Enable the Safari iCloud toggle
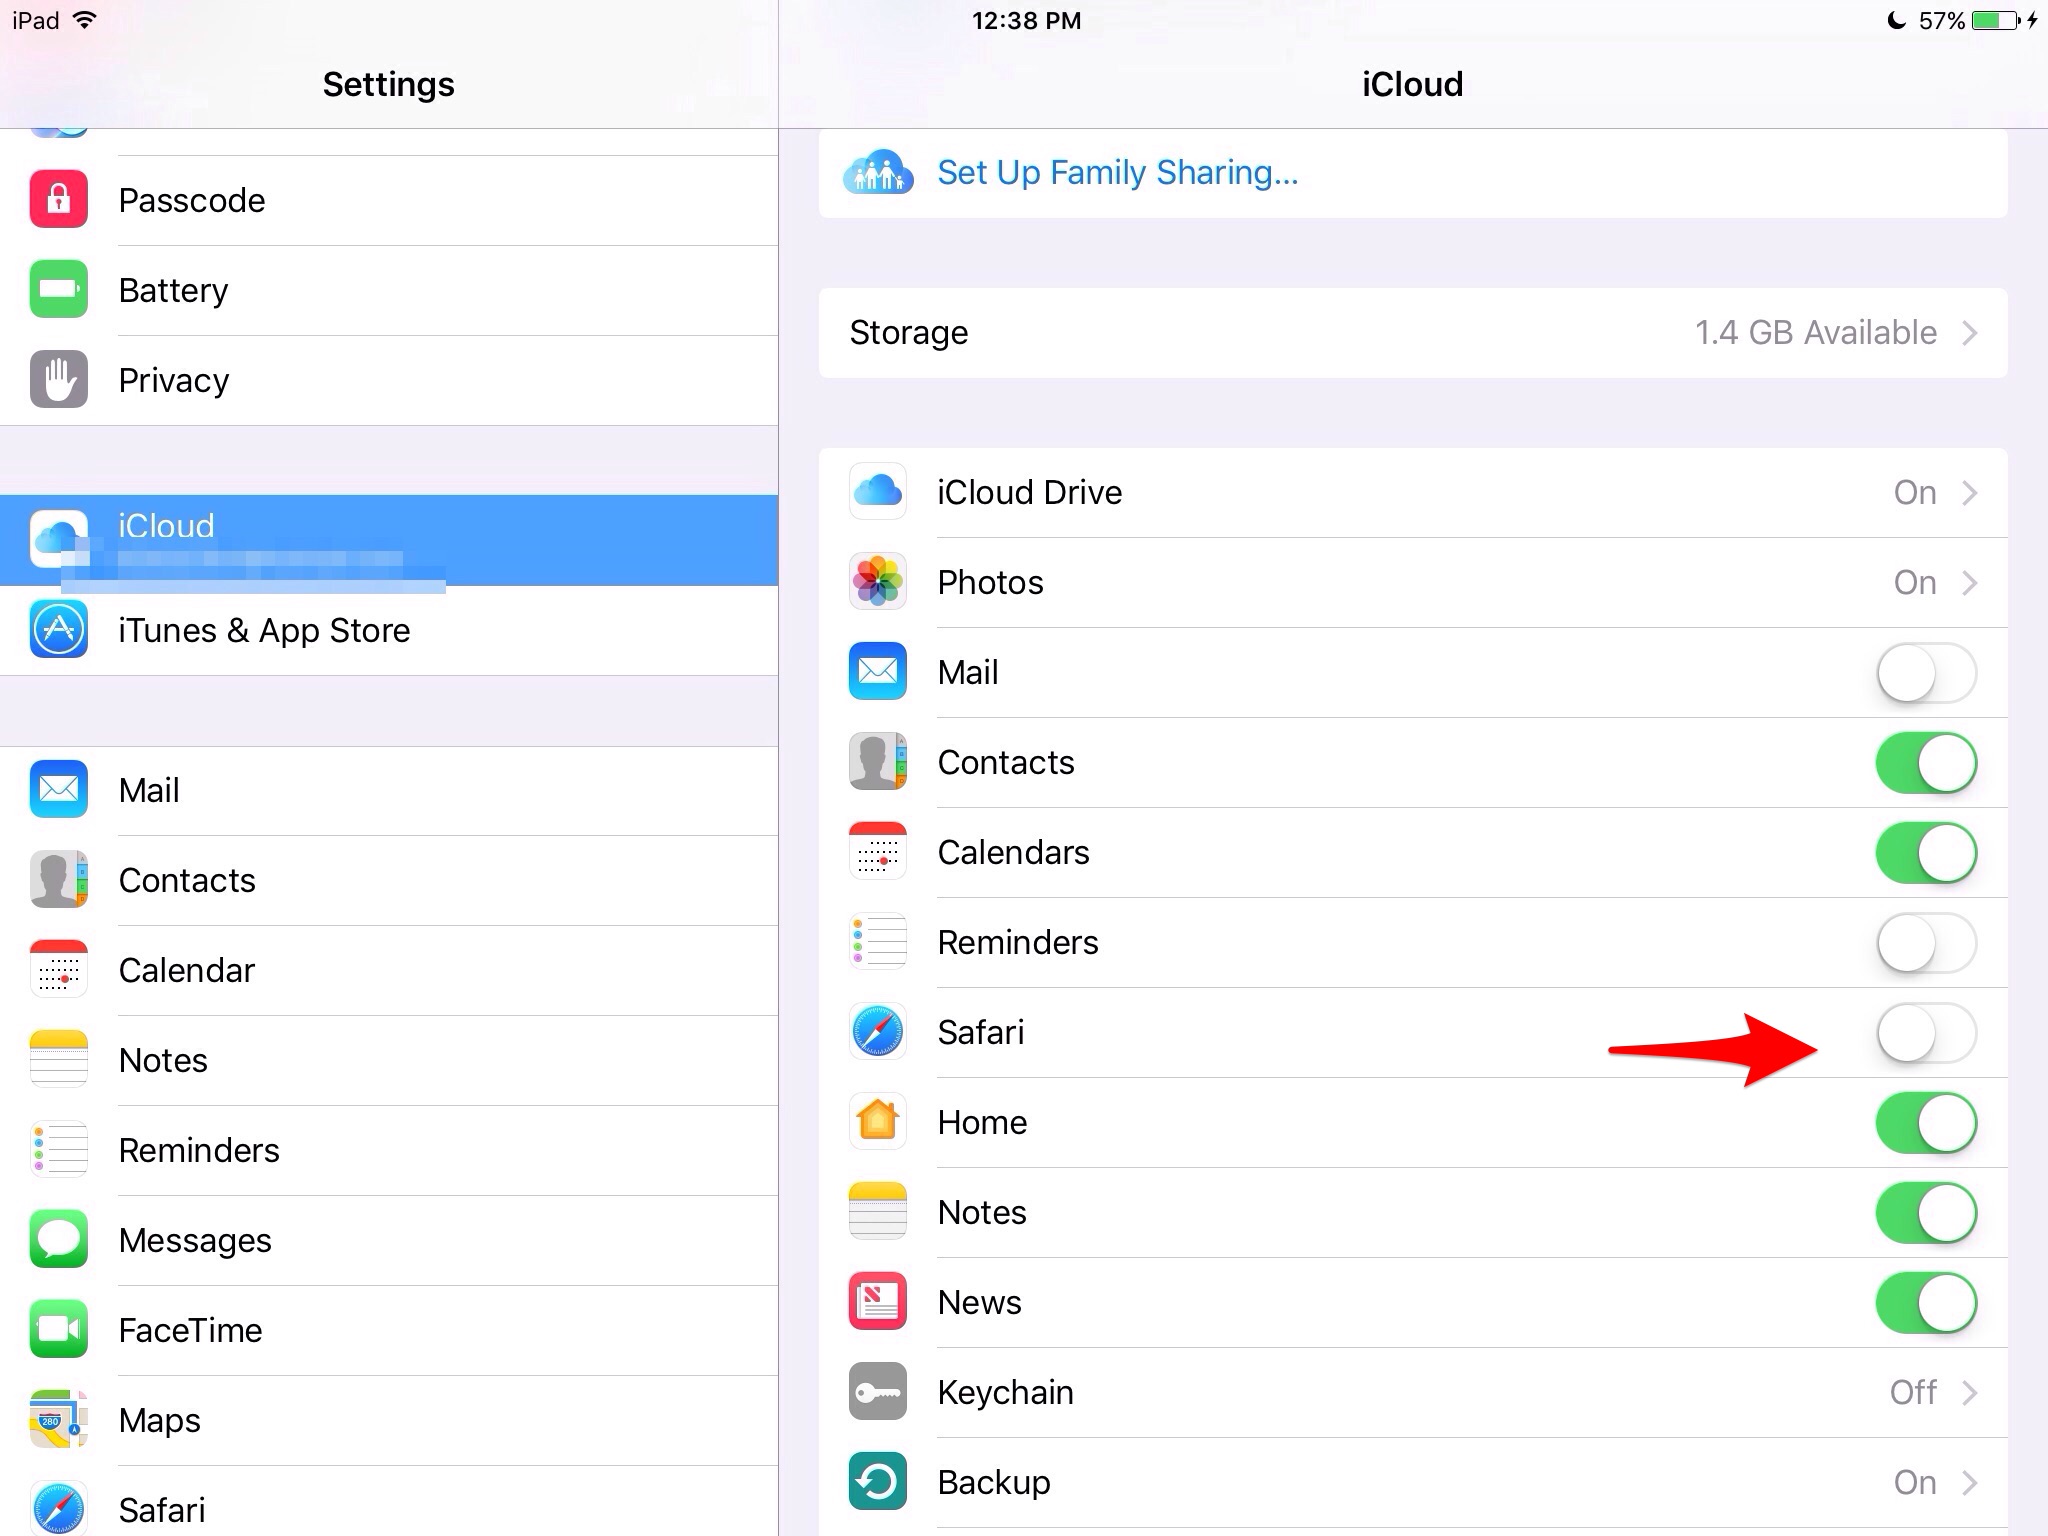This screenshot has height=1536, width=2048. (x=1926, y=1033)
